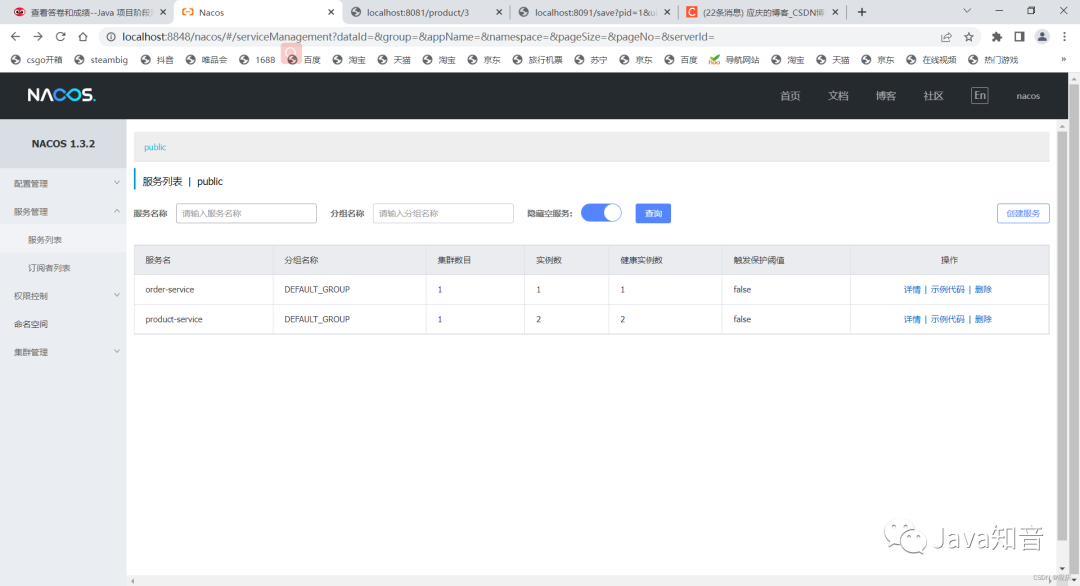Click 删除 for order-service
Viewport: 1080px width, 586px height.
pyautogui.click(x=983, y=289)
